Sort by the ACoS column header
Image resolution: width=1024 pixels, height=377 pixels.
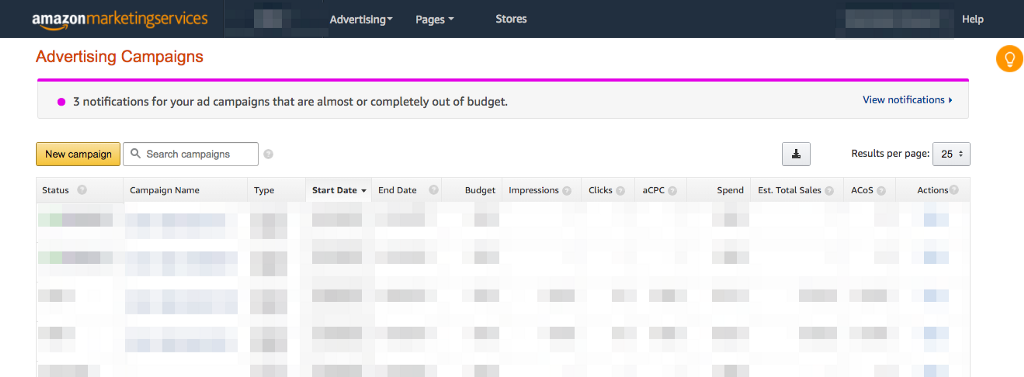862,190
